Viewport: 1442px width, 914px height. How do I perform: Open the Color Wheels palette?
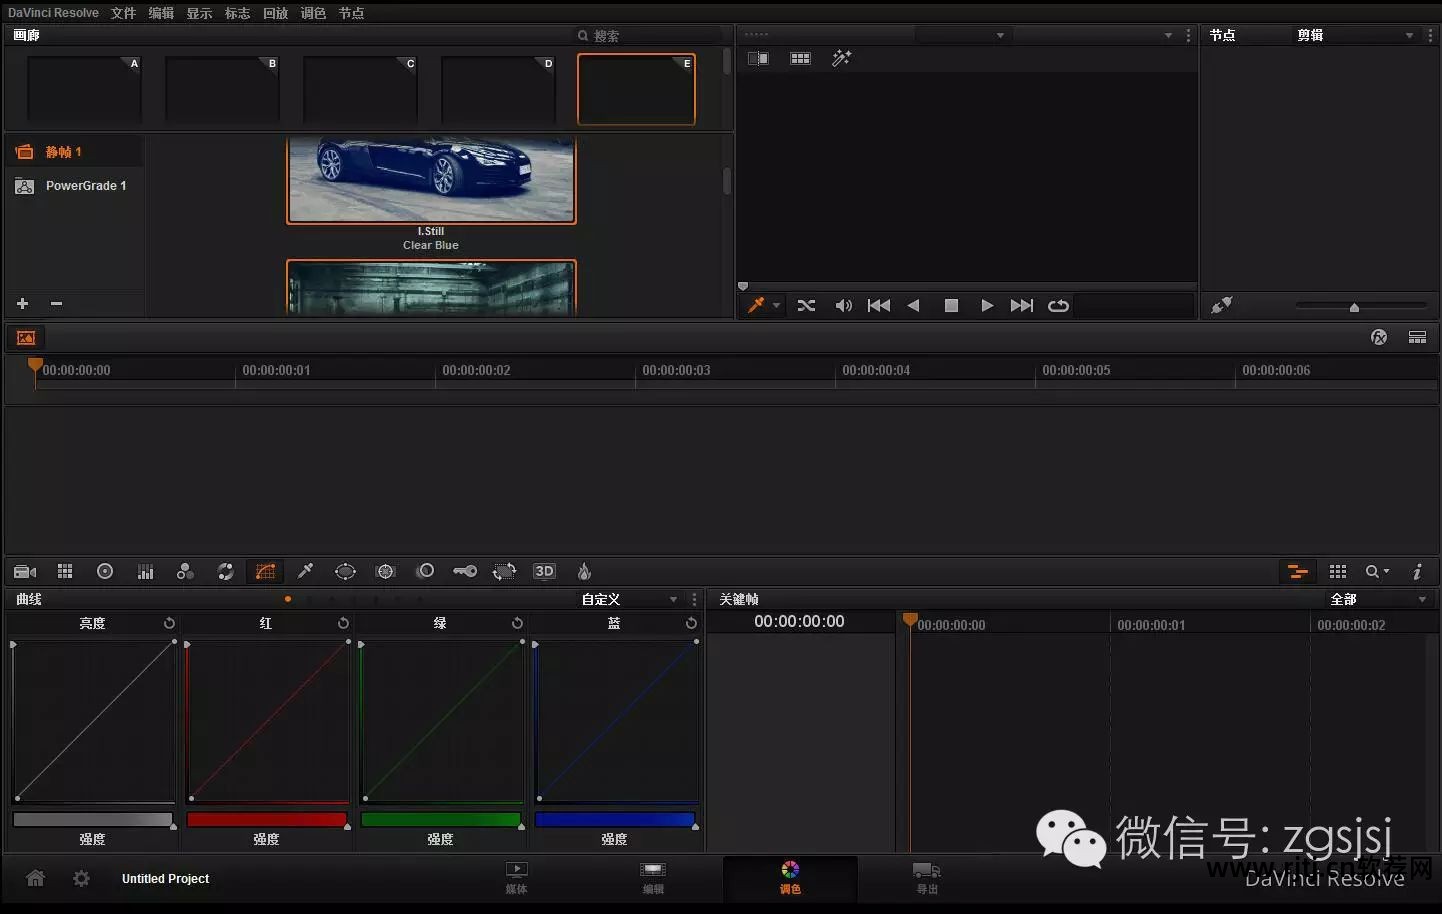[x=105, y=572]
